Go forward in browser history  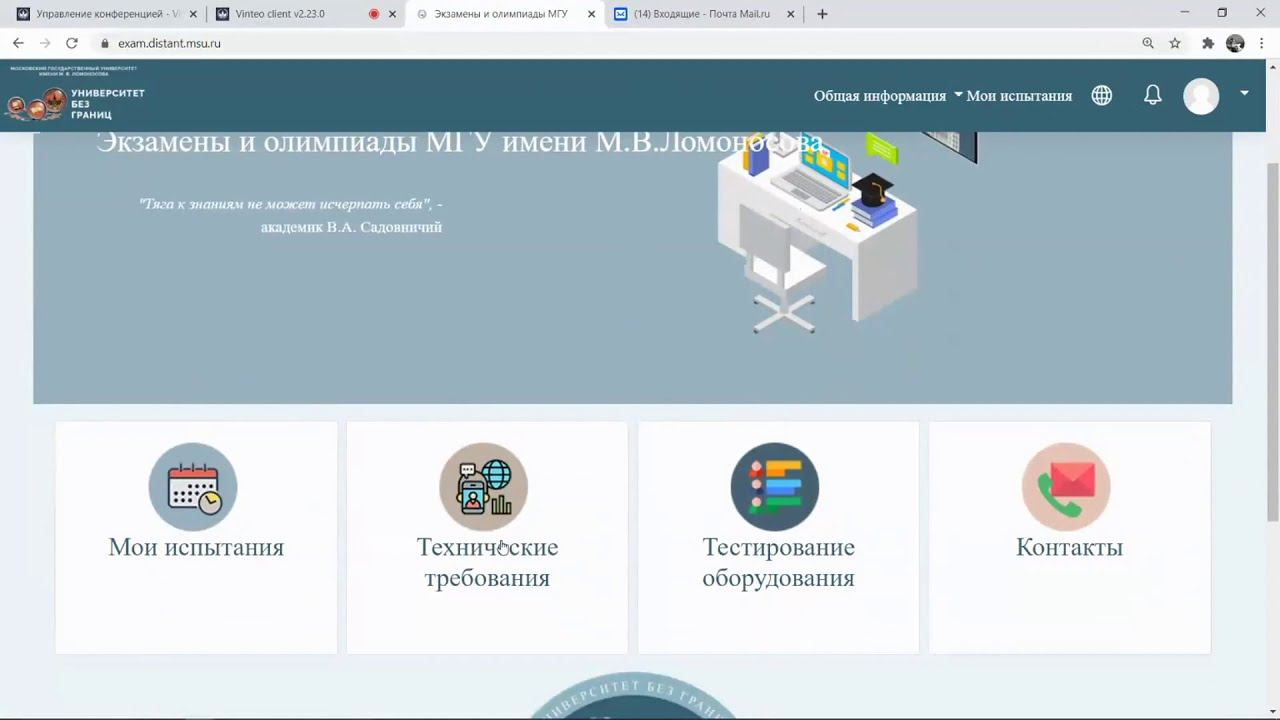(x=45, y=43)
